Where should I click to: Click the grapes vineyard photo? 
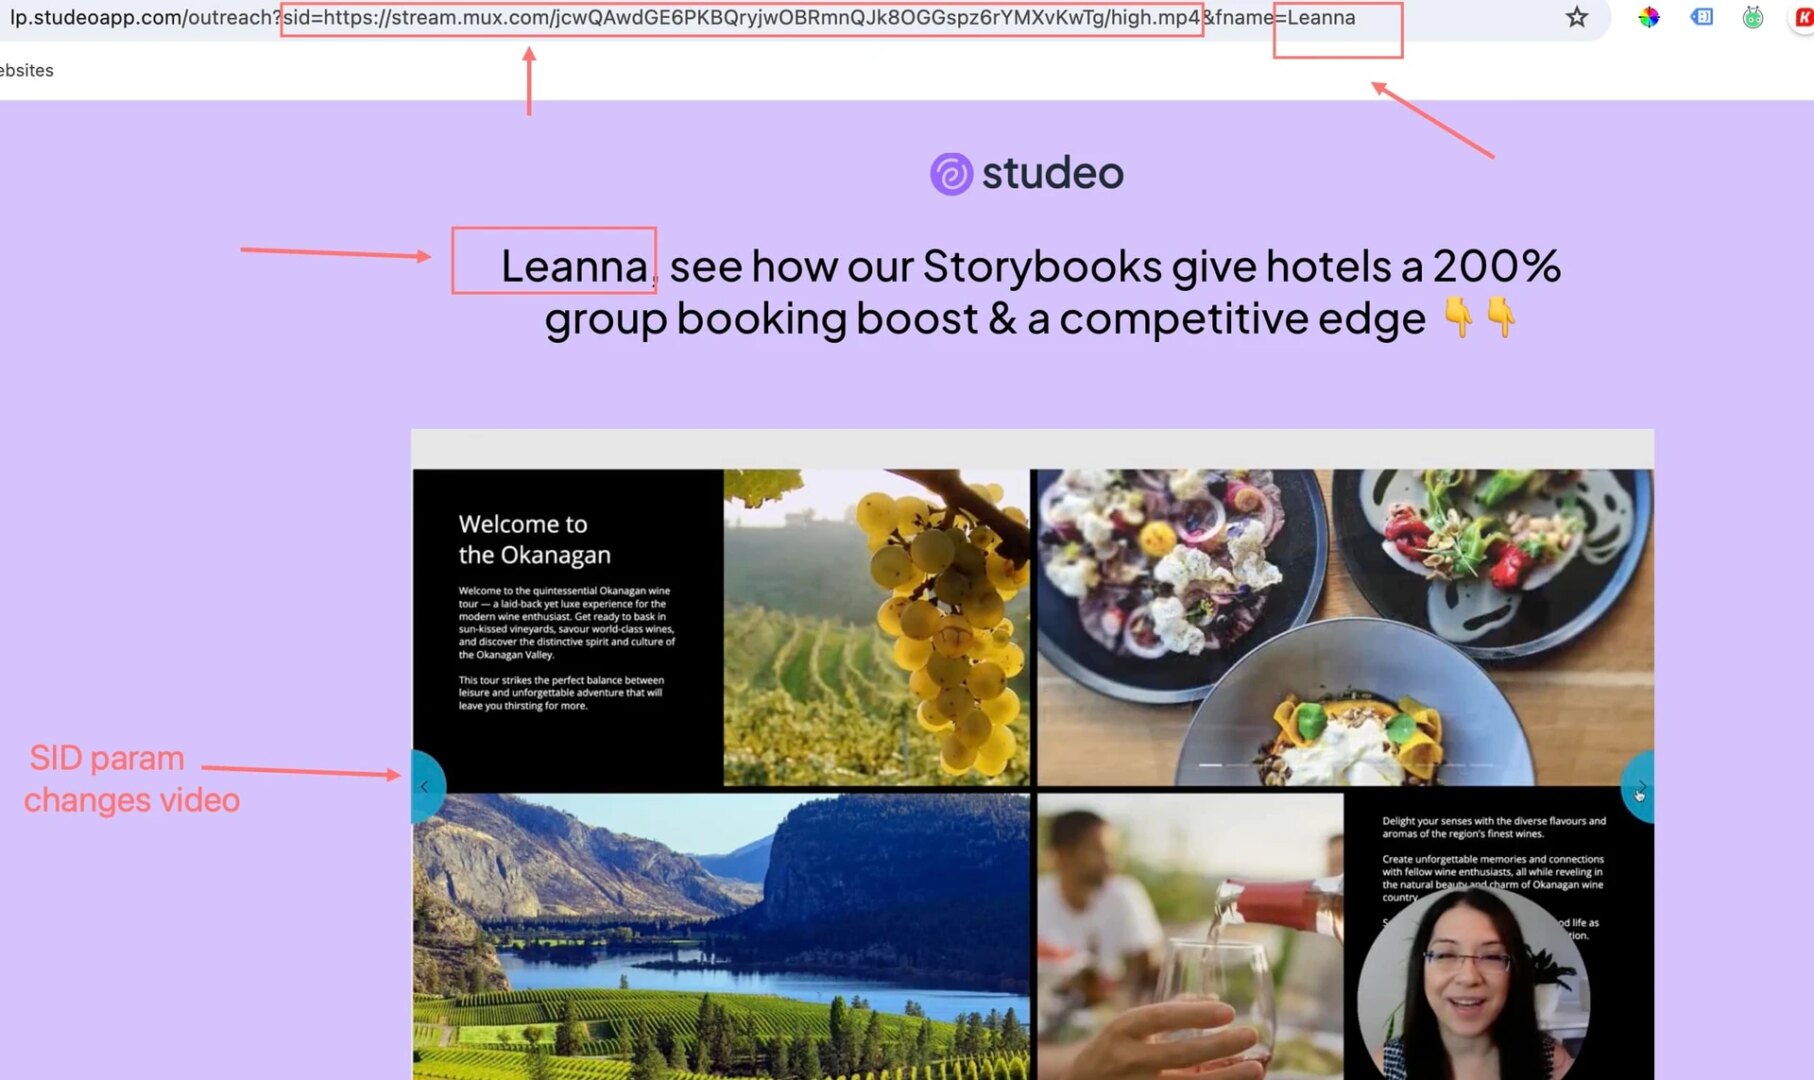tap(876, 627)
